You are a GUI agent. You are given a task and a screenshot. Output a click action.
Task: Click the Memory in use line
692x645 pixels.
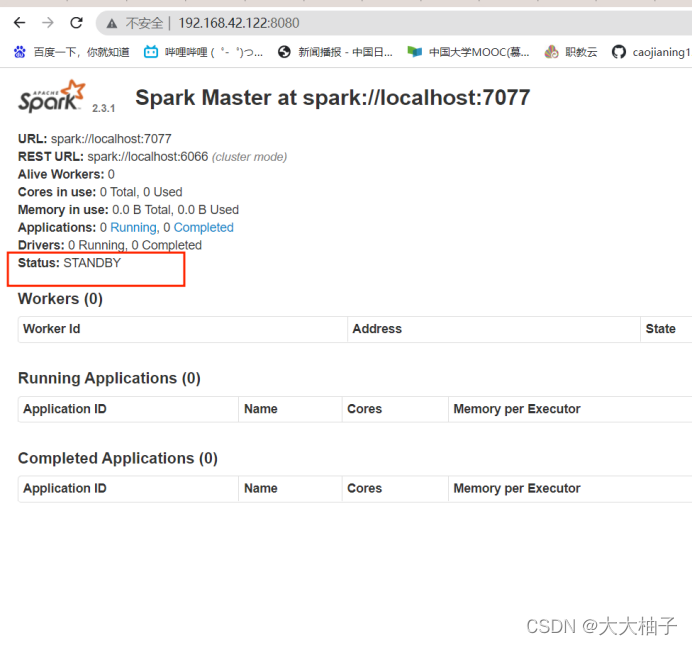(128, 210)
